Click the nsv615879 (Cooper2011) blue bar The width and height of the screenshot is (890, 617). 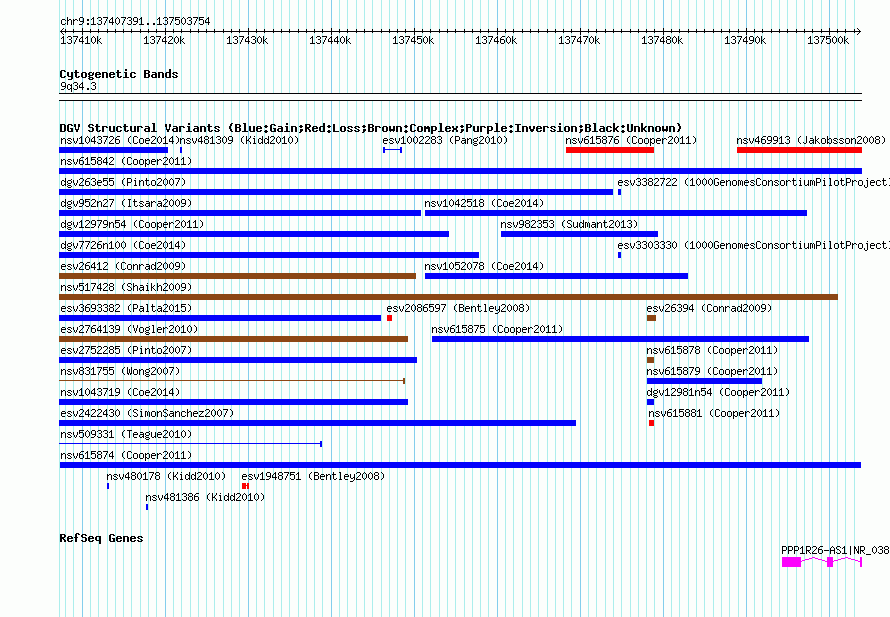click(704, 381)
